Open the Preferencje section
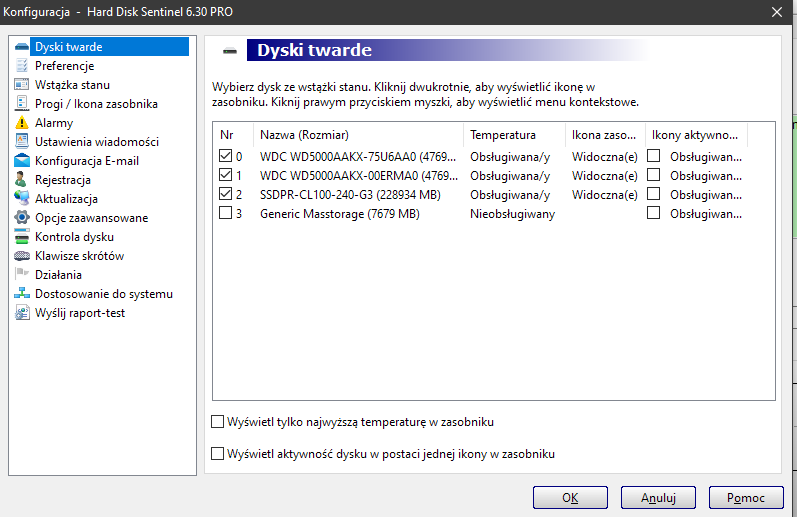Viewport: 797px width, 517px height. point(64,66)
